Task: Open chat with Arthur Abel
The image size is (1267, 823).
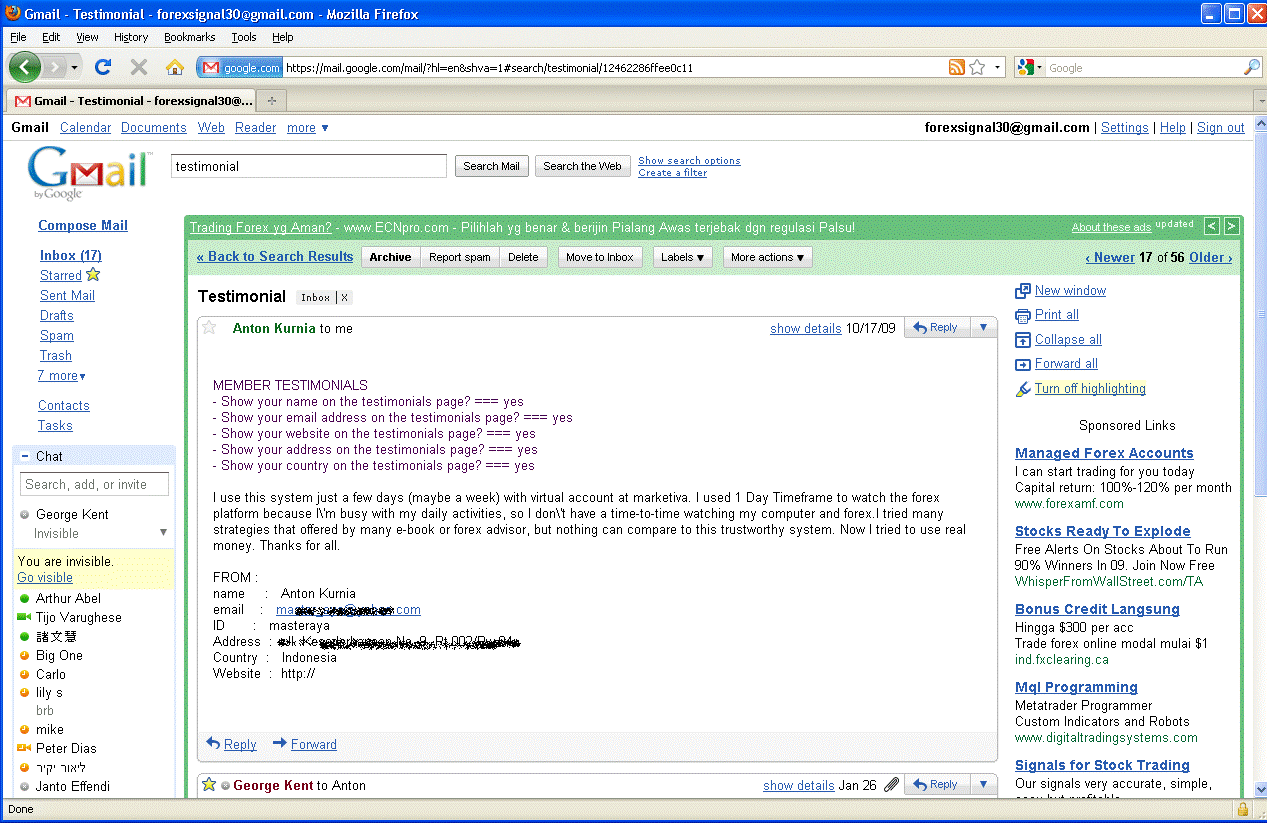Action: click(x=68, y=598)
